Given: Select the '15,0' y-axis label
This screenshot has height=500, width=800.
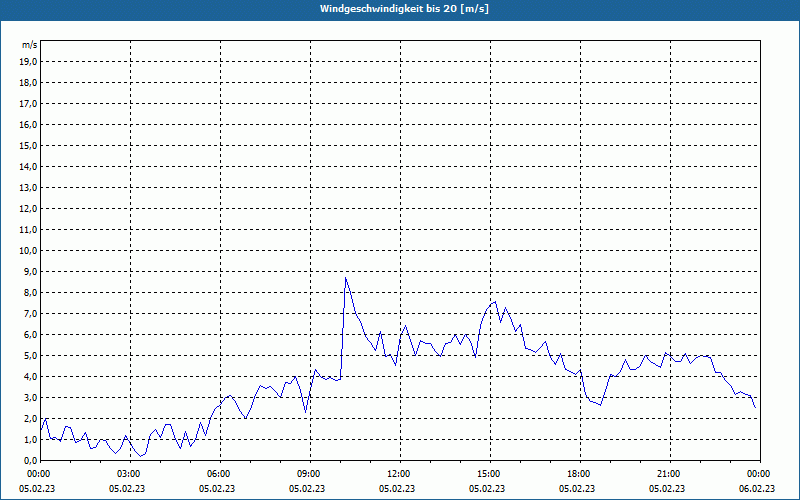Looking at the screenshot, I should [x=28, y=145].
